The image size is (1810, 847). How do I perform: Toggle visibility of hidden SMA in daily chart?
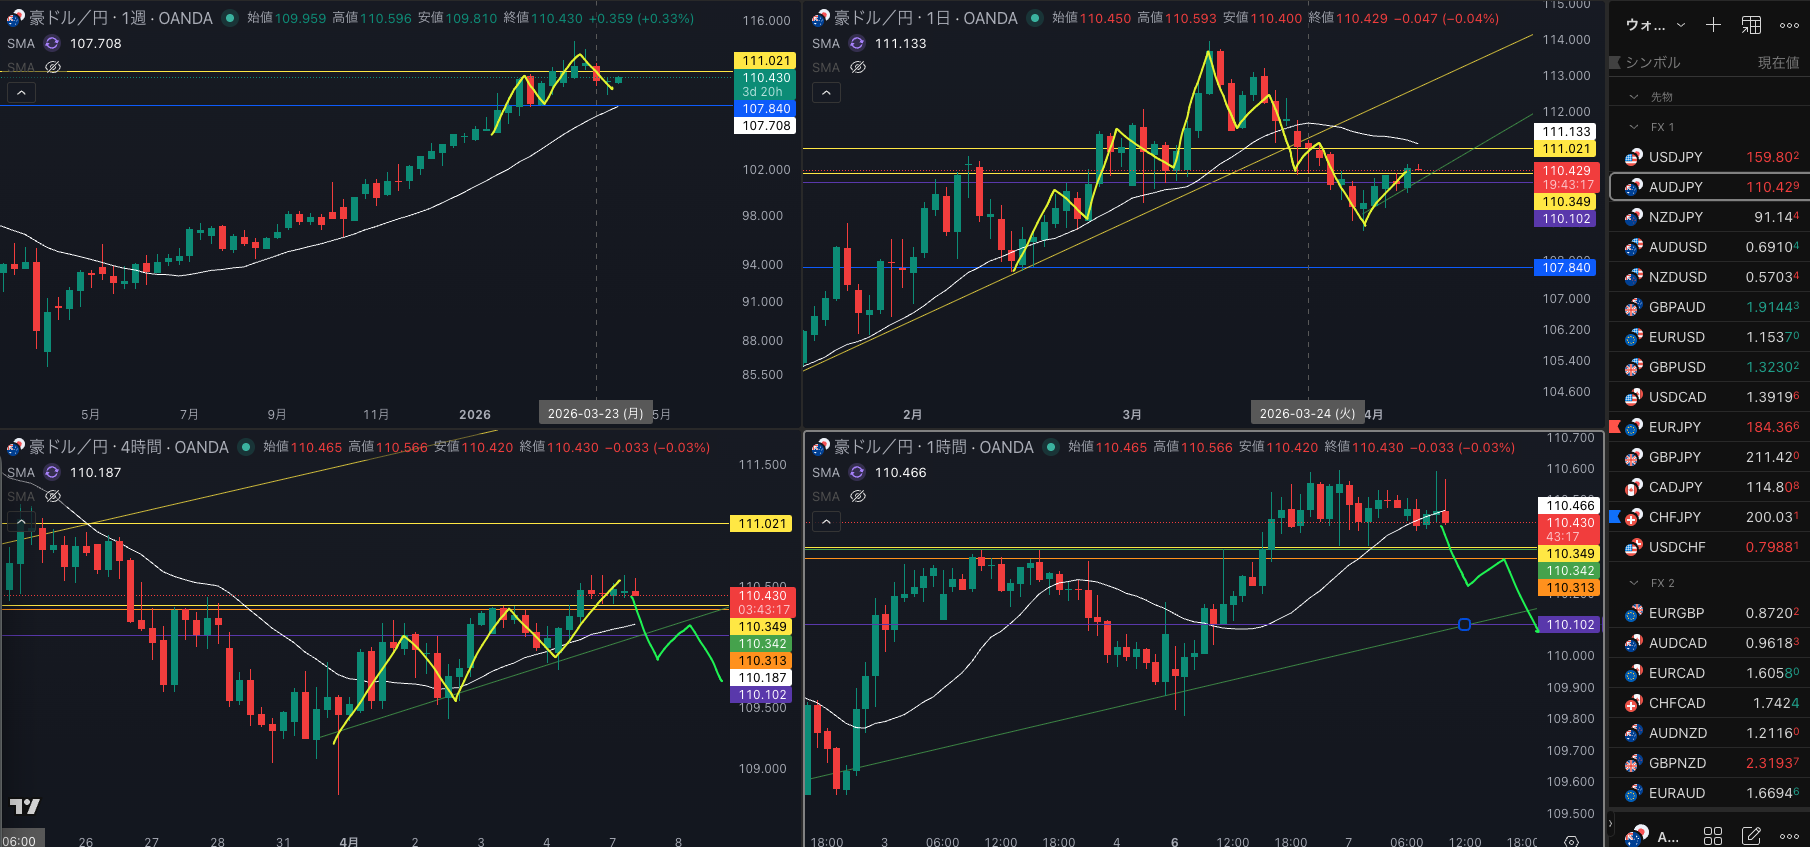[x=858, y=67]
